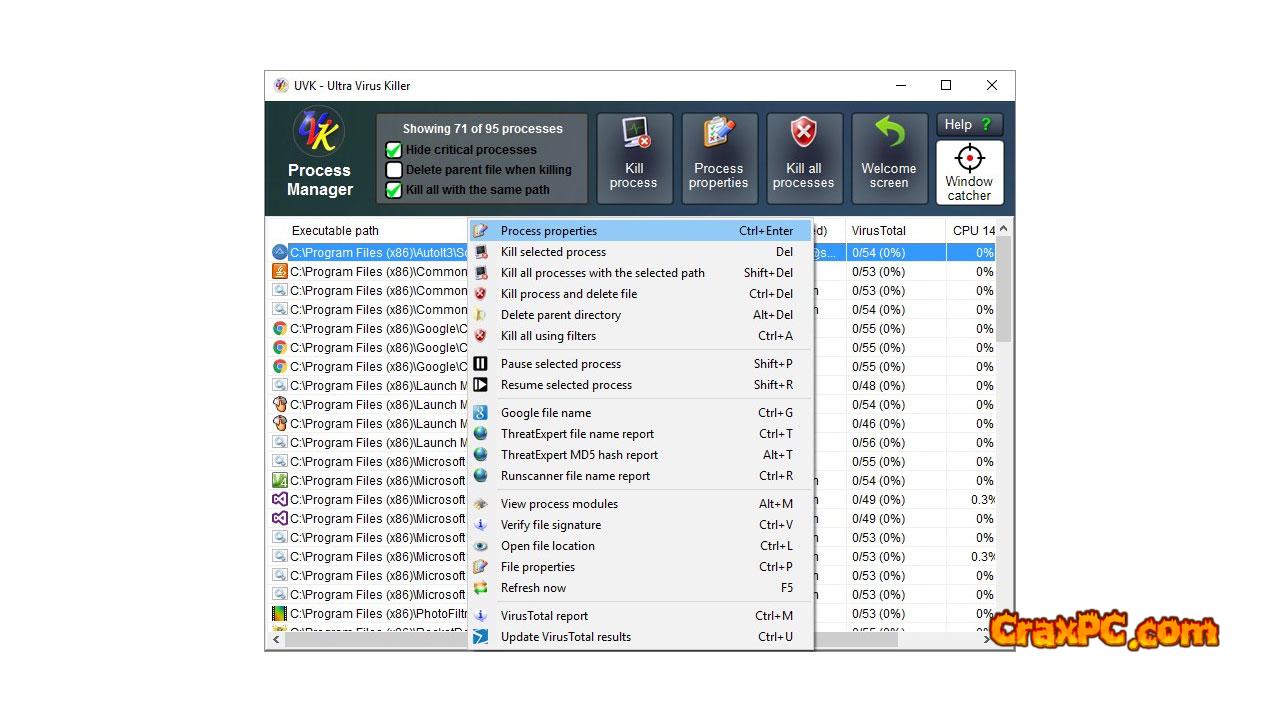The image size is (1280, 720).
Task: Click the Resume selected process icon
Action: click(481, 385)
